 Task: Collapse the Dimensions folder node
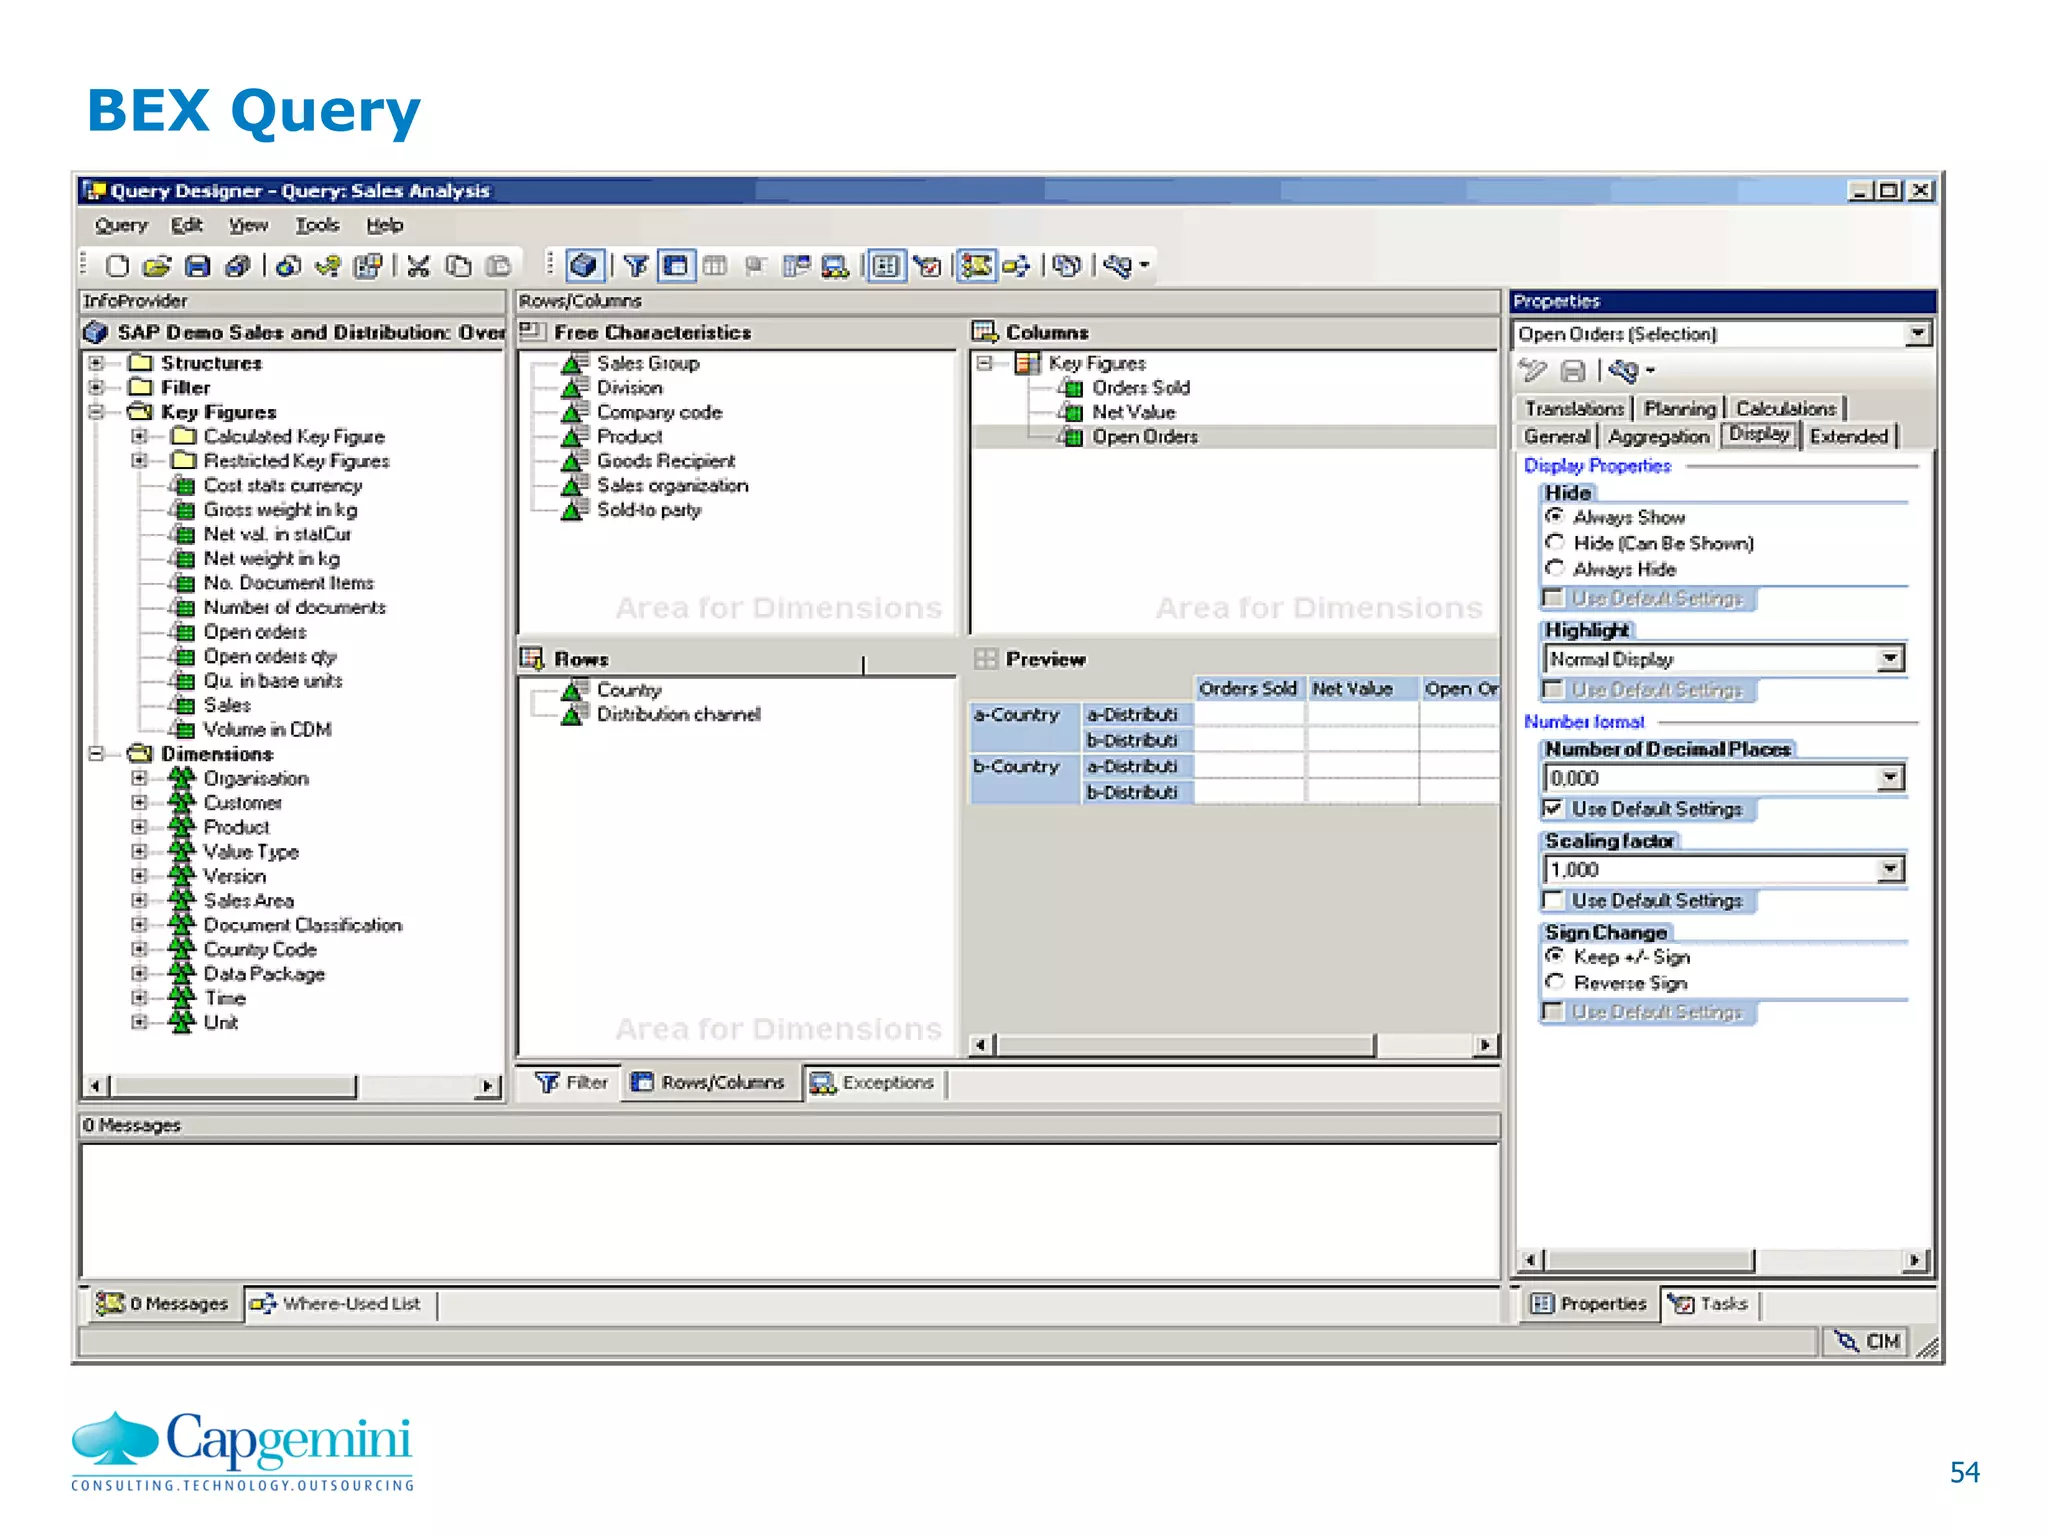(96, 754)
